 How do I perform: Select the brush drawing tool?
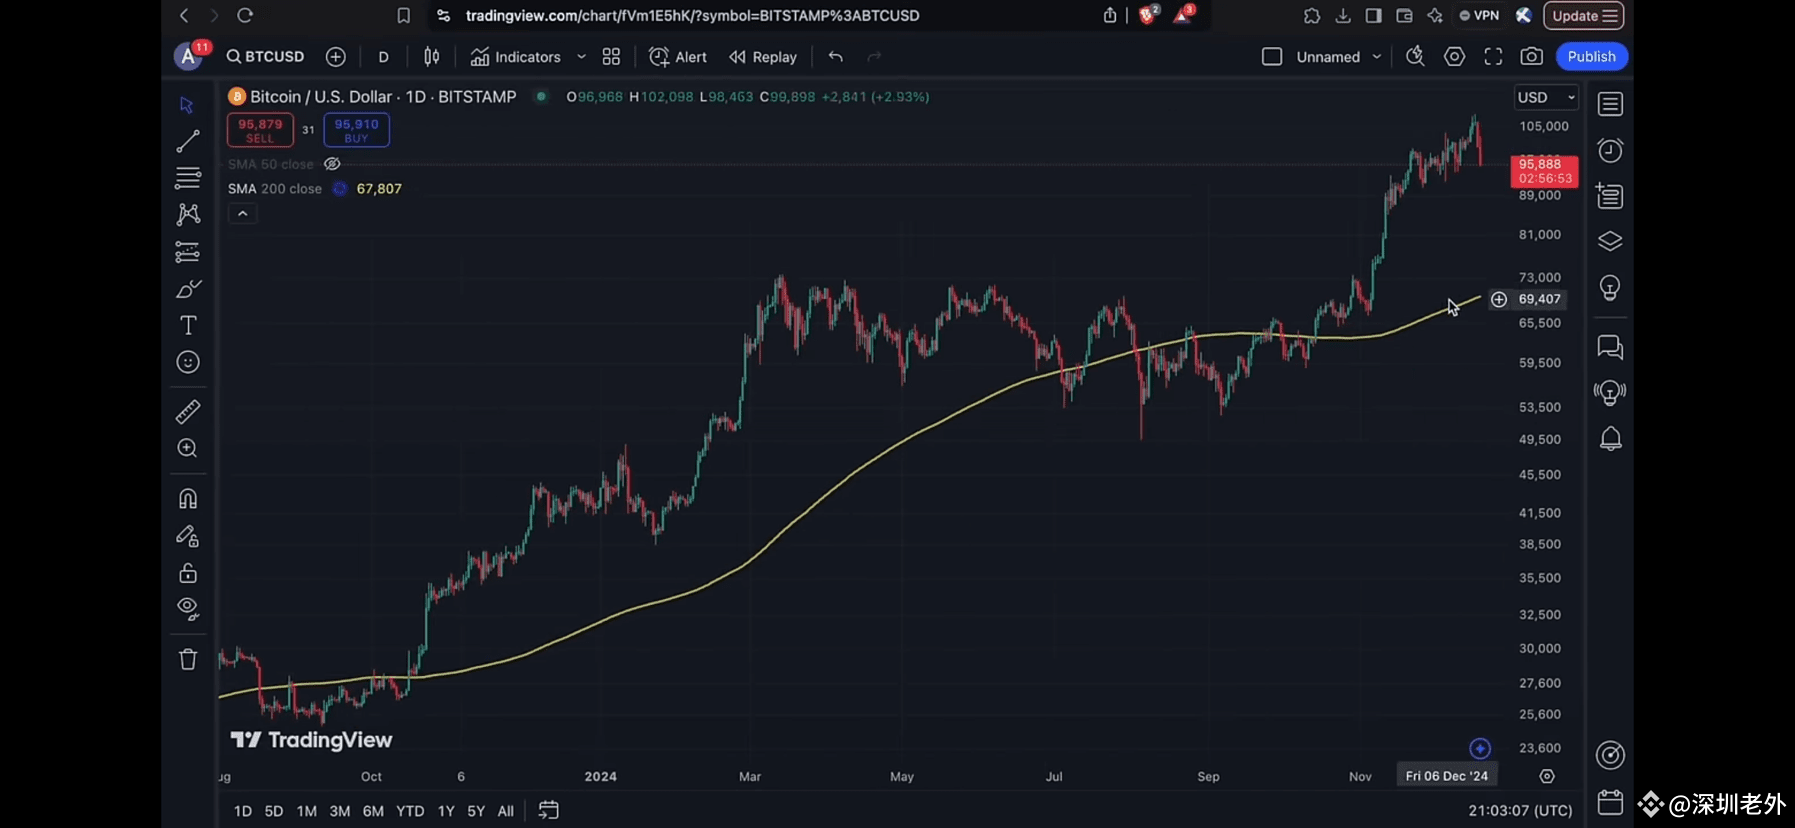(x=187, y=289)
